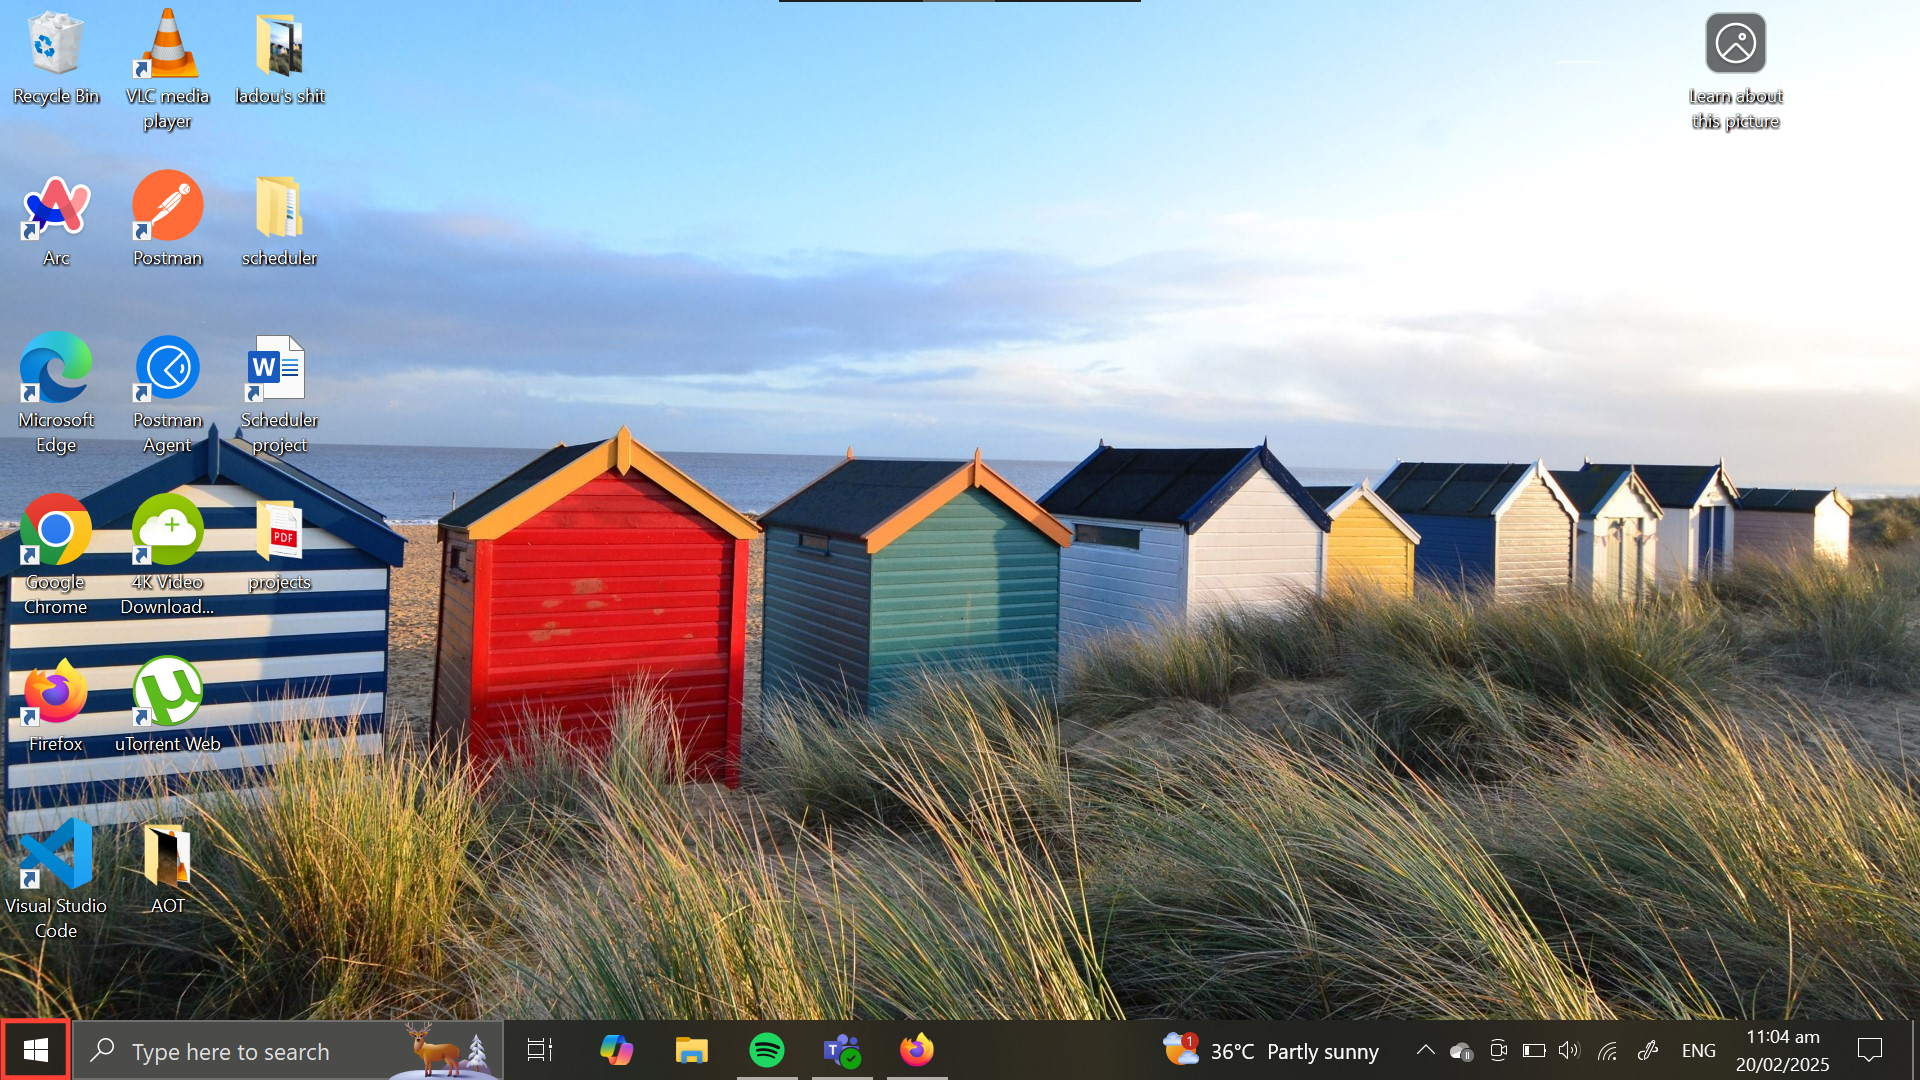Open the weather widget showing 36°C
The image size is (1920, 1080).
coord(1272,1050)
